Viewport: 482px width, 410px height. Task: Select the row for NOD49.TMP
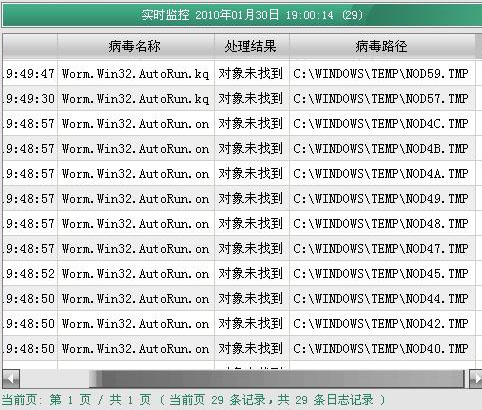[239, 198]
